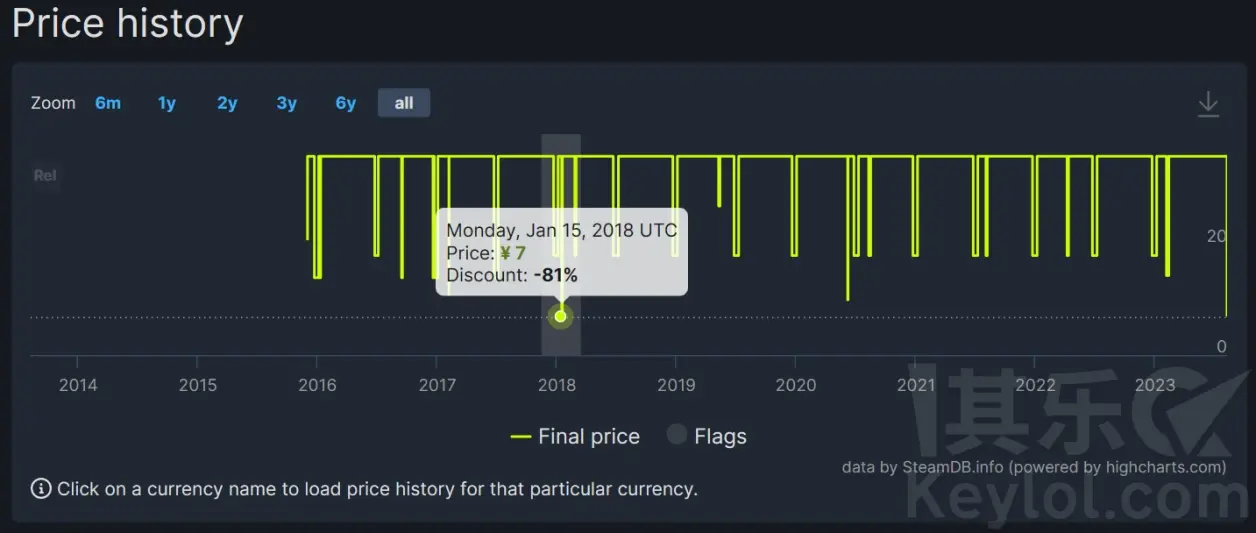
Task: Click the 2020 label on time axis
Action: point(796,385)
